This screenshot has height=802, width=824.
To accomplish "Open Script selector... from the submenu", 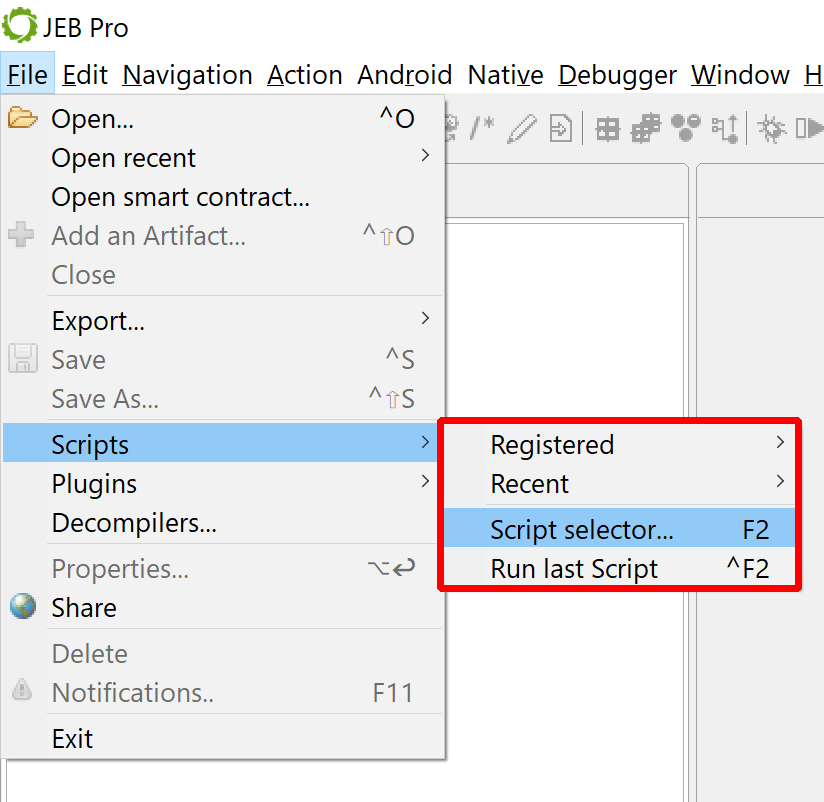I will click(619, 529).
